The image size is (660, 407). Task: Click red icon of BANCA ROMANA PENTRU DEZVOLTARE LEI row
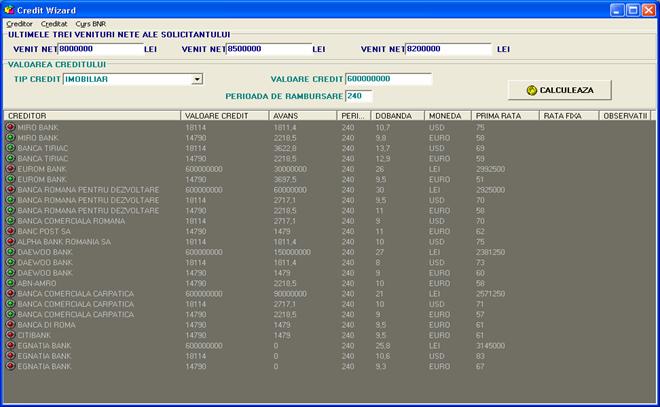[11, 189]
